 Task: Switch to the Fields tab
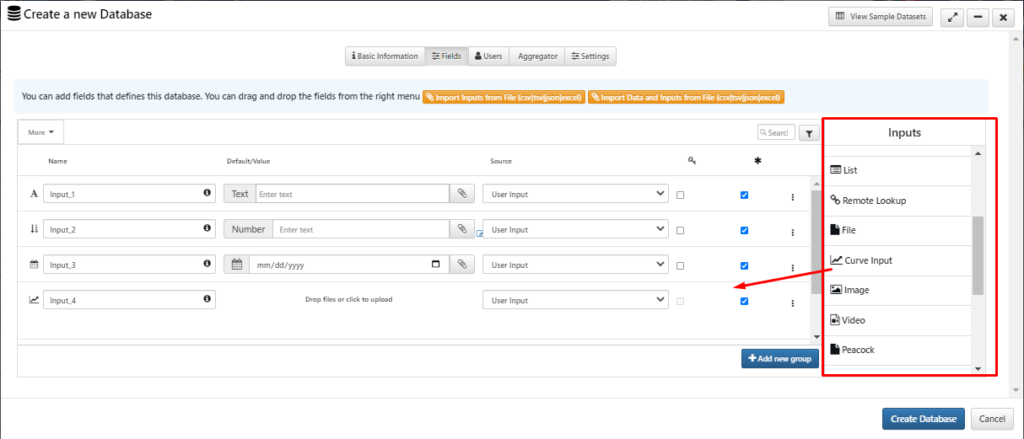[446, 56]
